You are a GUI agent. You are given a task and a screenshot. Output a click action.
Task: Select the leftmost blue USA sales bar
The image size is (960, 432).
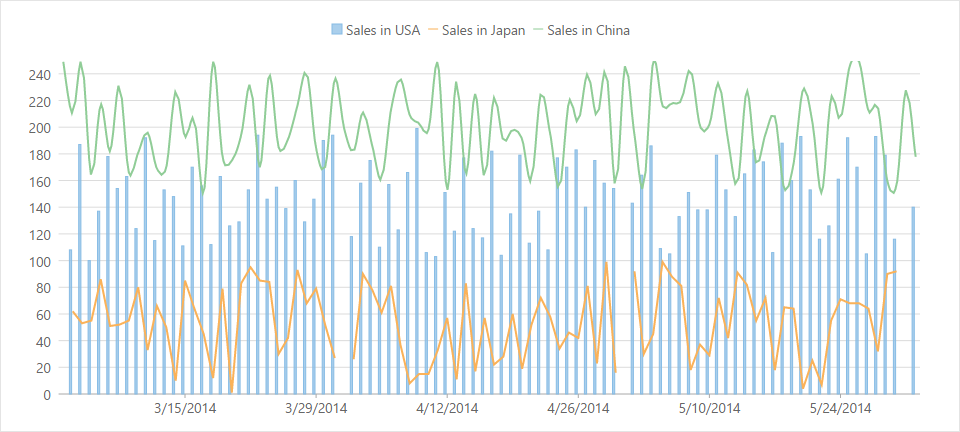(x=70, y=322)
